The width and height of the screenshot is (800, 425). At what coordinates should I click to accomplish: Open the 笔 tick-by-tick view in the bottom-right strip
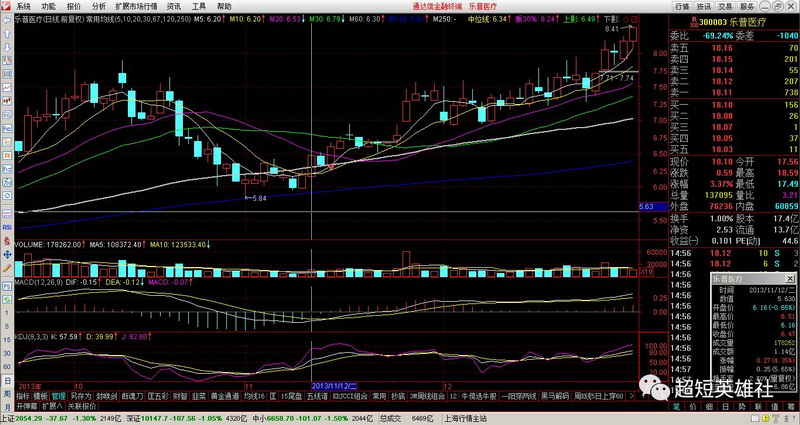676,408
